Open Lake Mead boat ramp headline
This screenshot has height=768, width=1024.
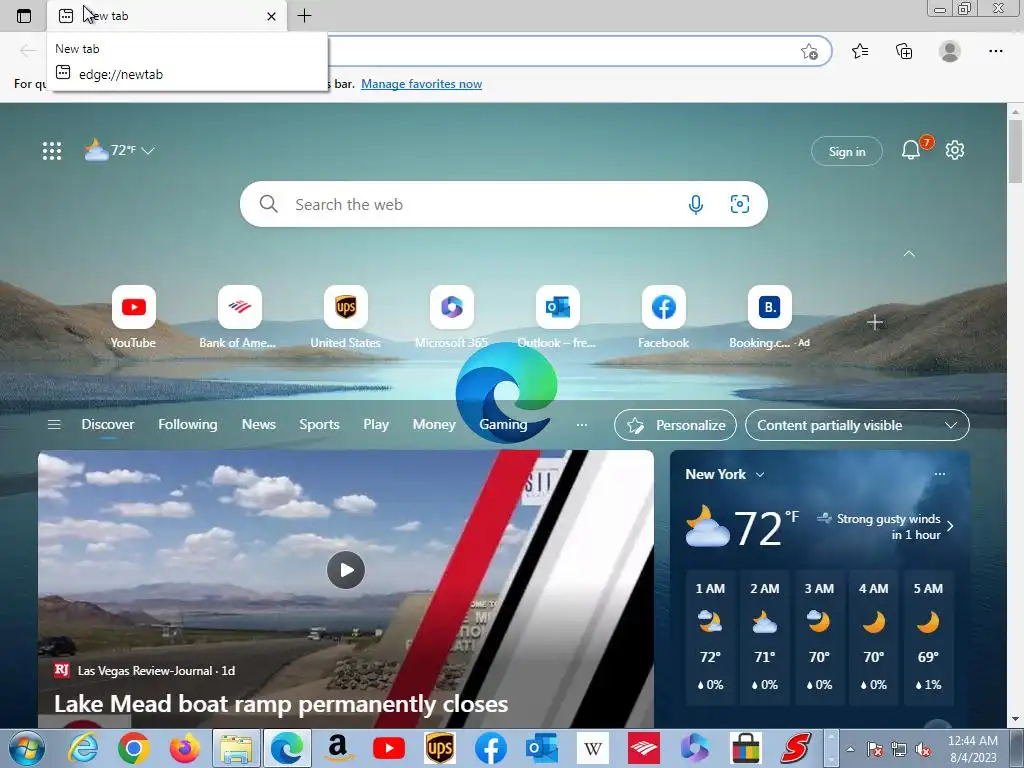point(281,704)
